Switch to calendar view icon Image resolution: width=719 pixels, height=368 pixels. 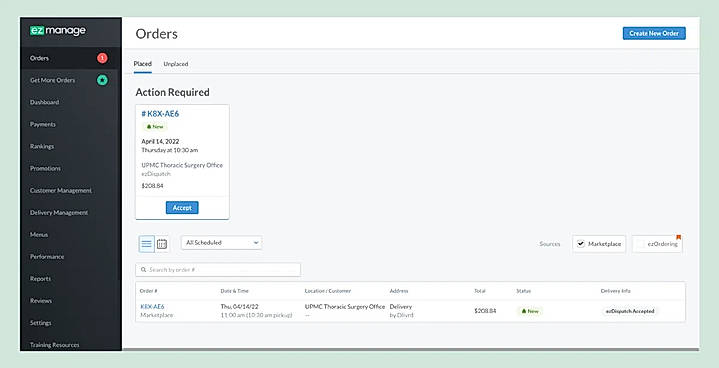pyautogui.click(x=162, y=244)
